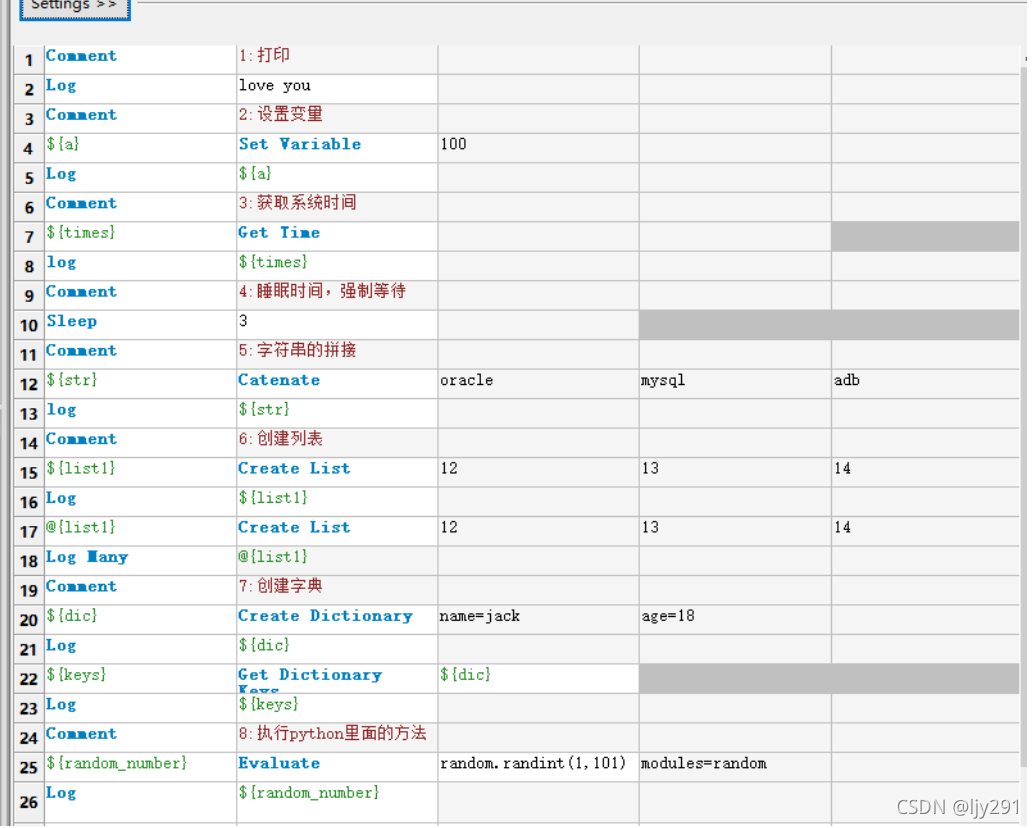Click the ${str} variable cell in row 12
The image size is (1033, 828).
pos(140,383)
